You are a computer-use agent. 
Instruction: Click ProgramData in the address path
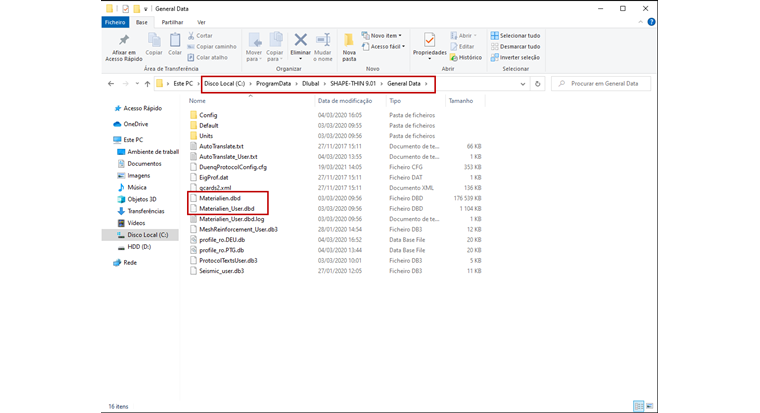[x=273, y=84]
